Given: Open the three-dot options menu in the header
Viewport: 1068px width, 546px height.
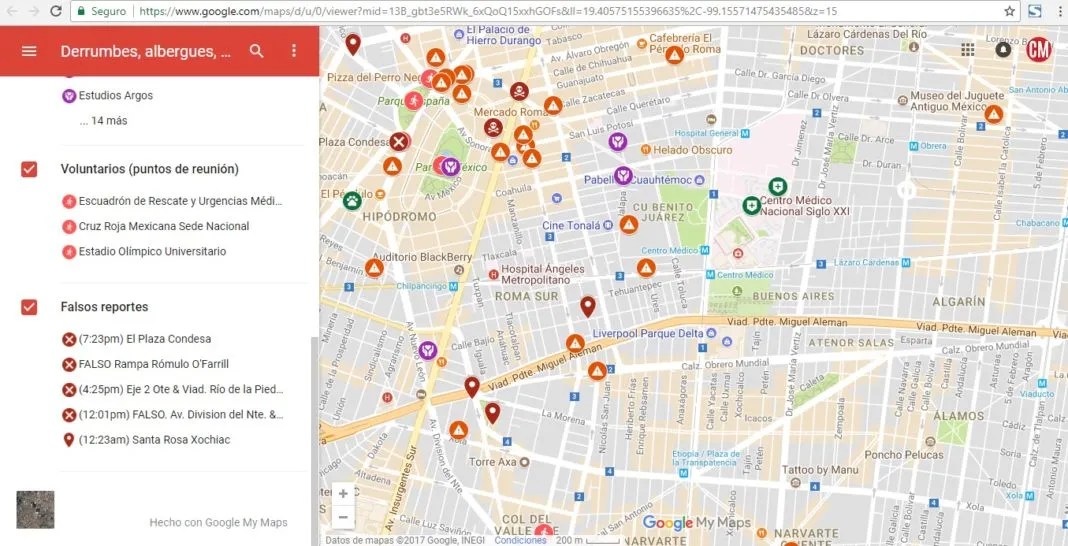Looking at the screenshot, I should point(294,51).
